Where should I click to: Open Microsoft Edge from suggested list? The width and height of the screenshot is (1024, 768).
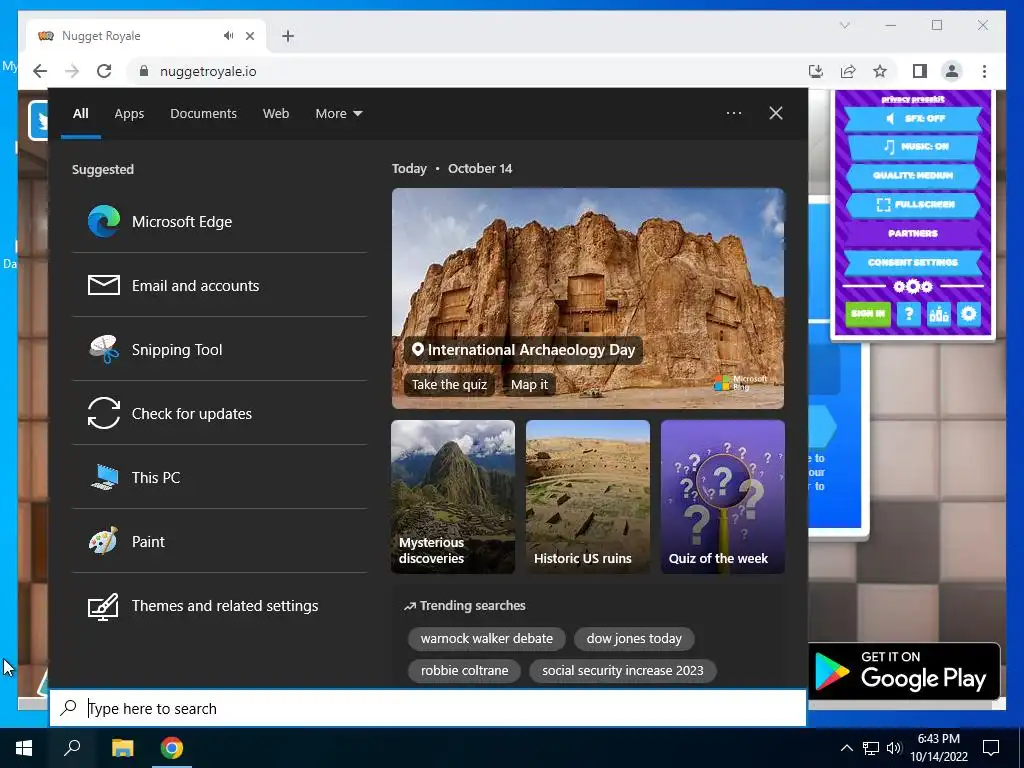219,221
